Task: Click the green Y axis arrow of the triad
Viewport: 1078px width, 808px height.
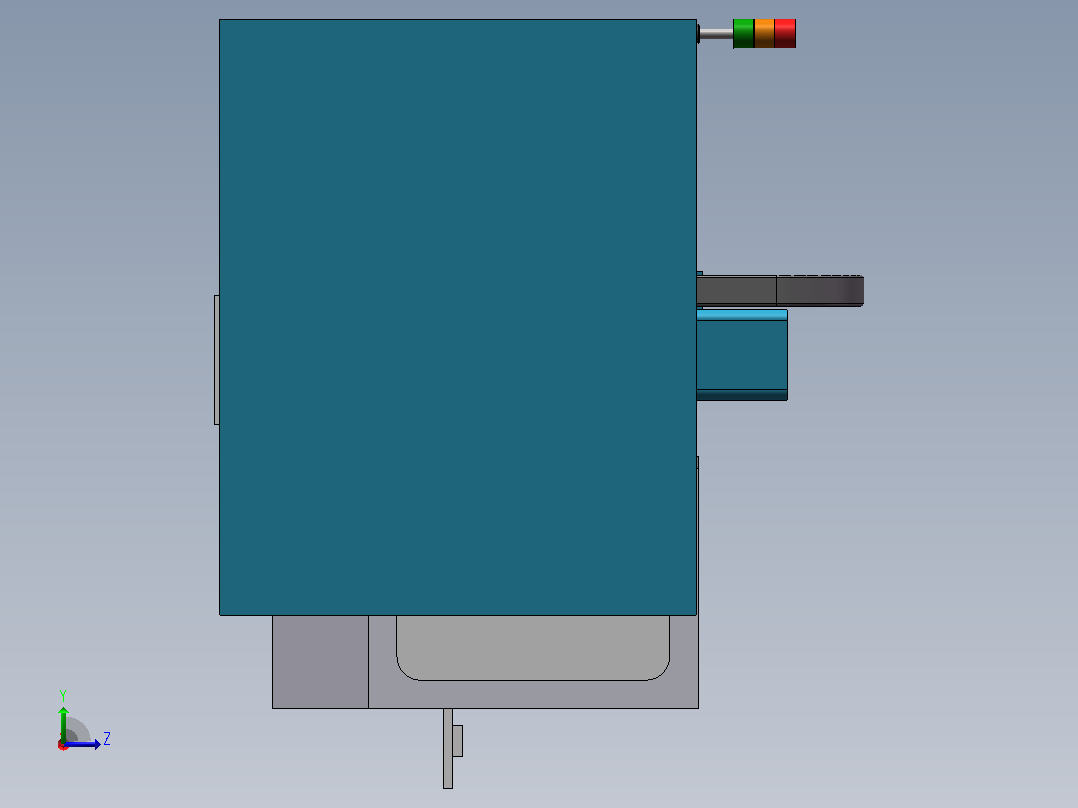Action: [x=63, y=724]
